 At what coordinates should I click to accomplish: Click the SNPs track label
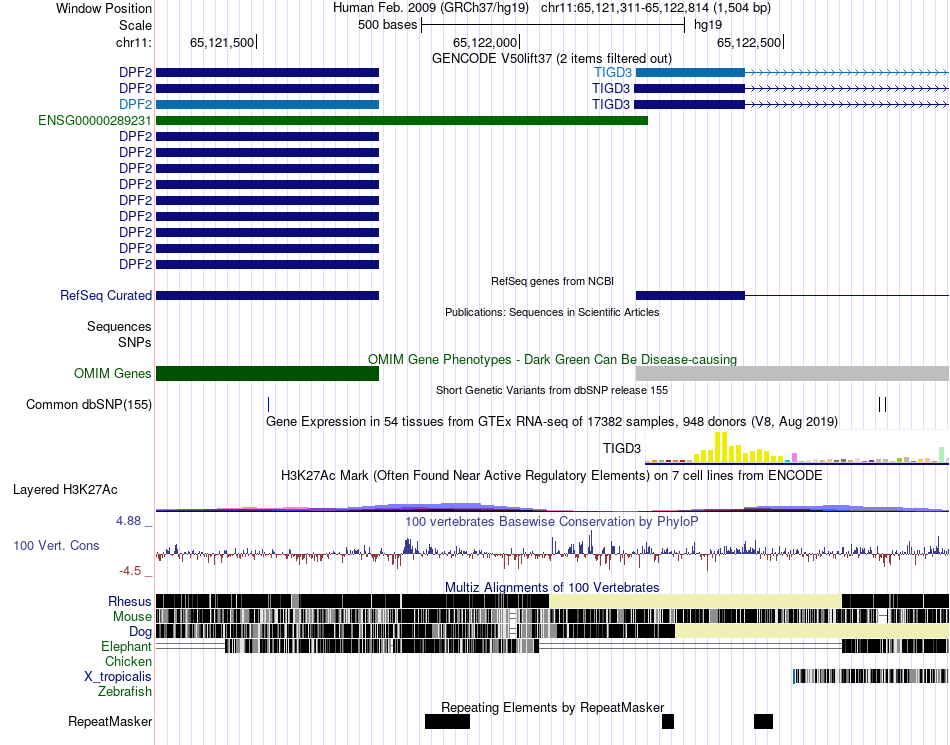pyautogui.click(x=135, y=342)
